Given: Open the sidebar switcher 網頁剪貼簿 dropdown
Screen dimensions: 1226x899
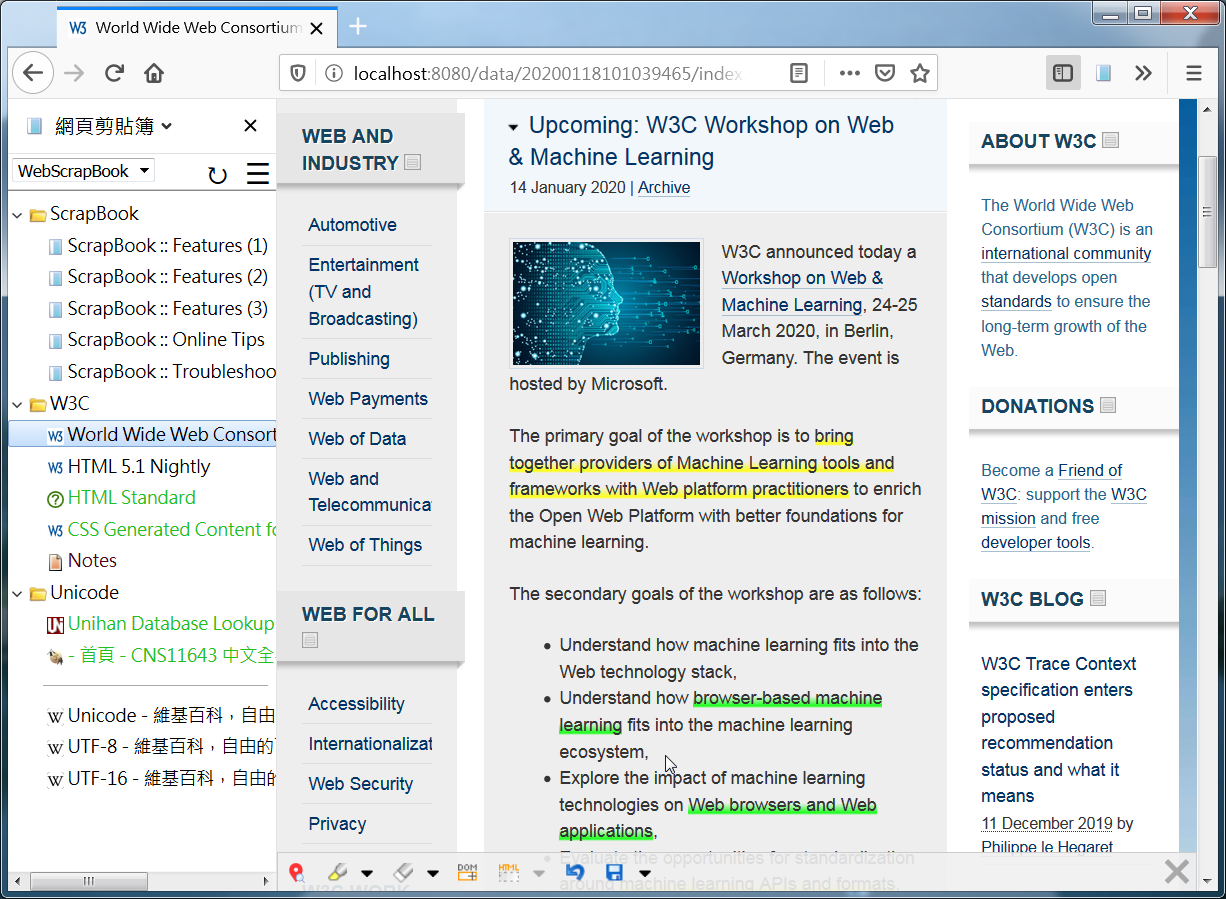Looking at the screenshot, I should click(x=100, y=125).
